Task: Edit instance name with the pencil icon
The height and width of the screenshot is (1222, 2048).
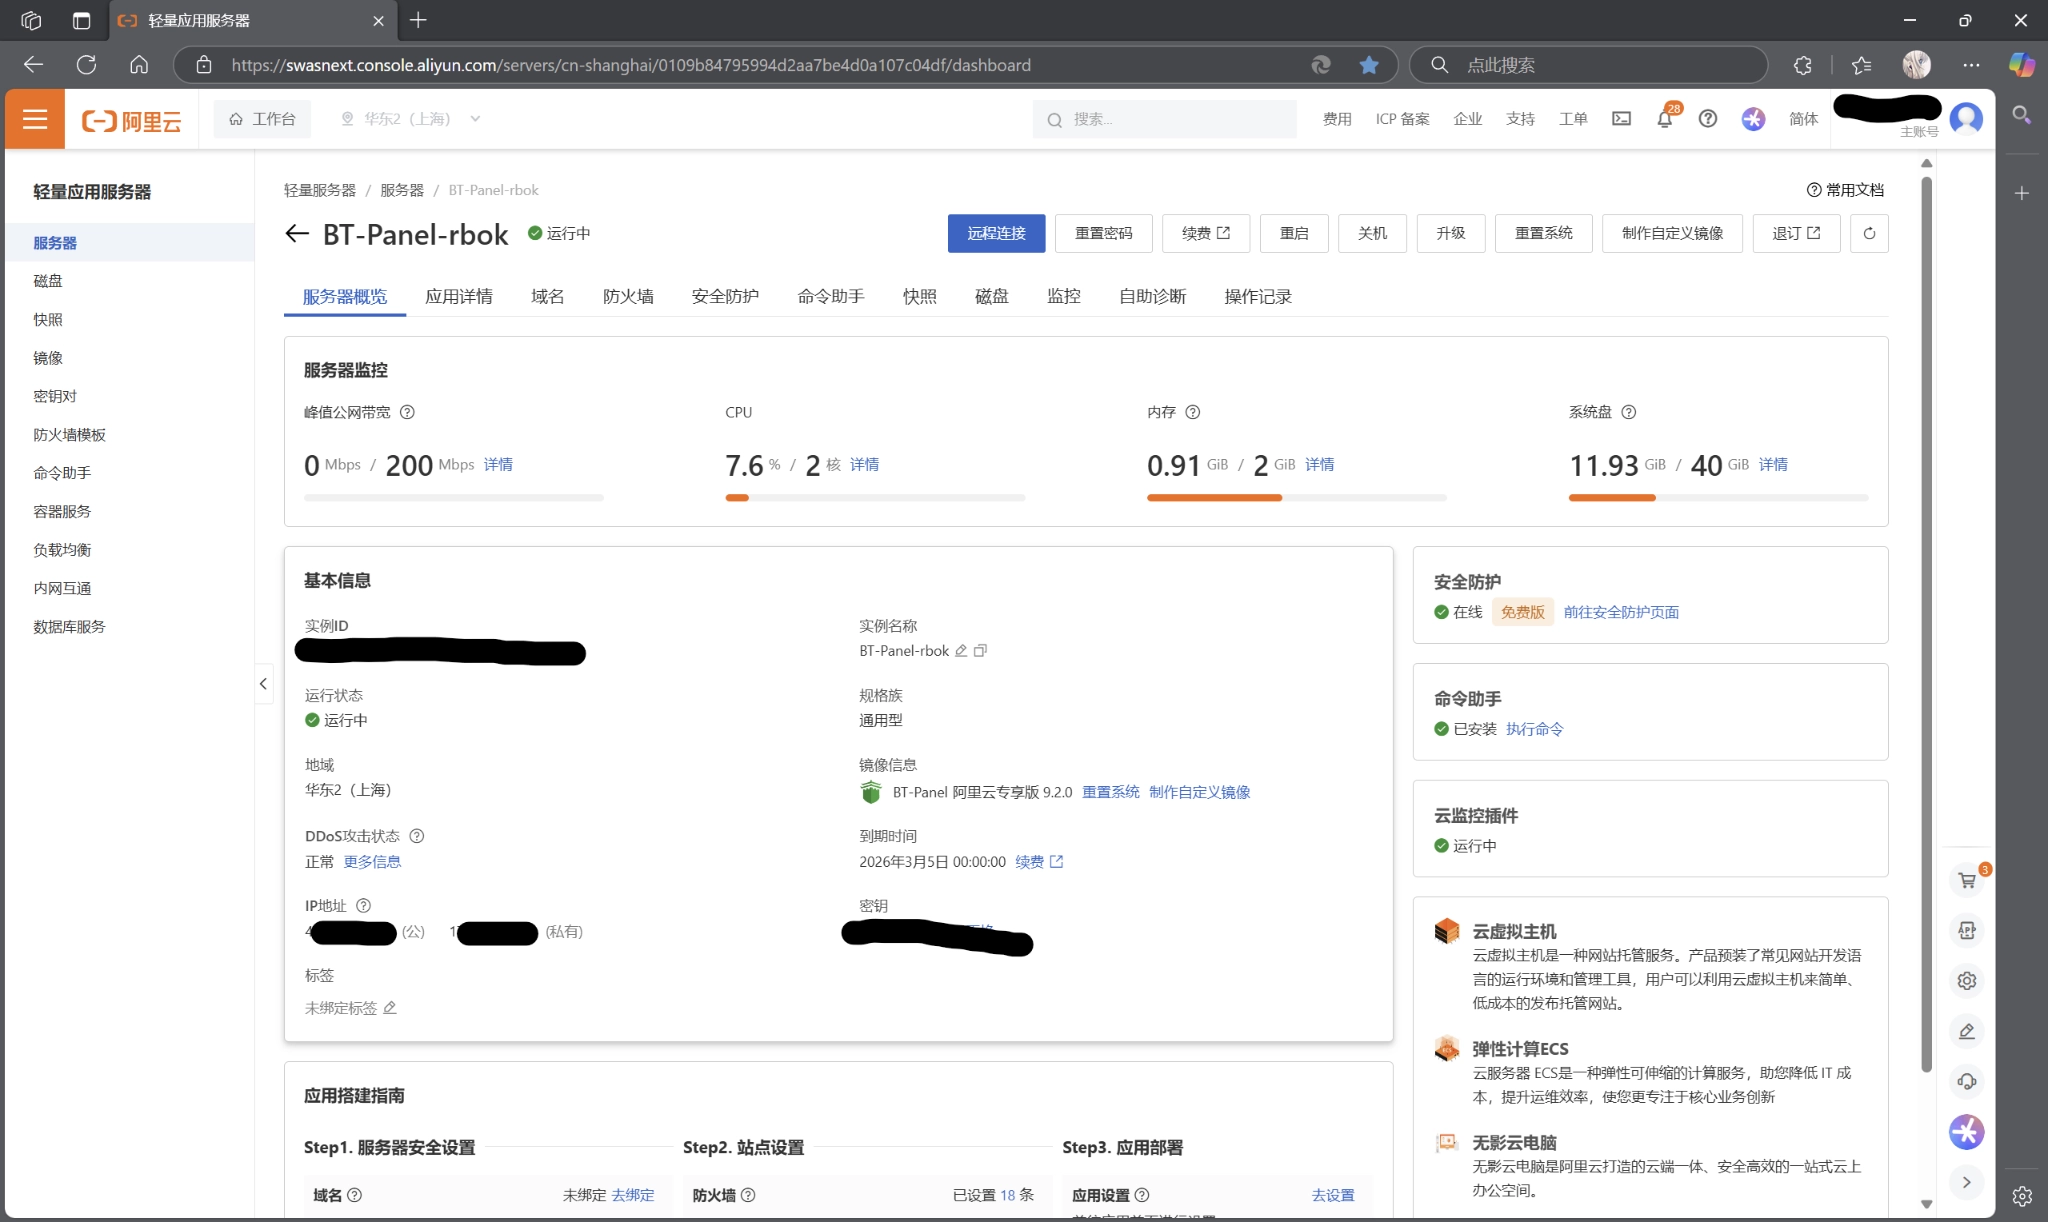Action: [x=961, y=651]
